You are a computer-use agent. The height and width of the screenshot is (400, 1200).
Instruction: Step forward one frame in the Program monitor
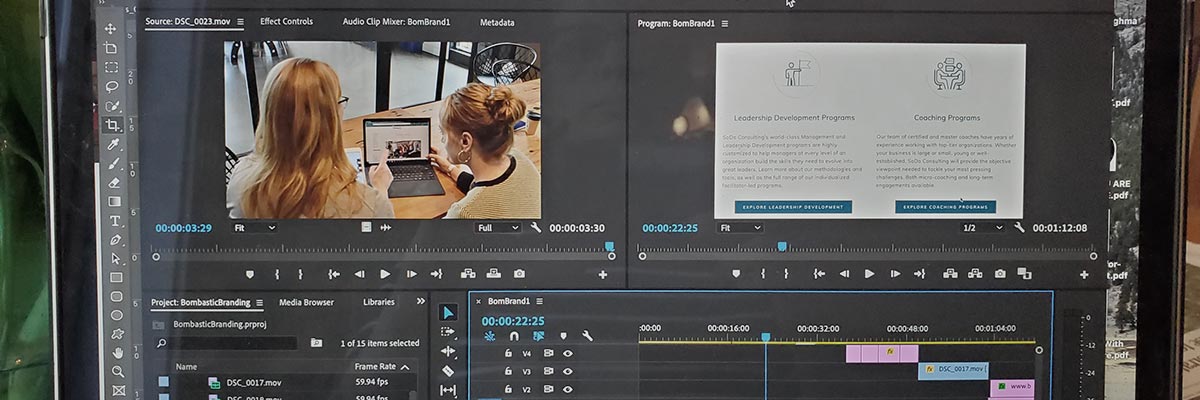pyautogui.click(x=896, y=273)
